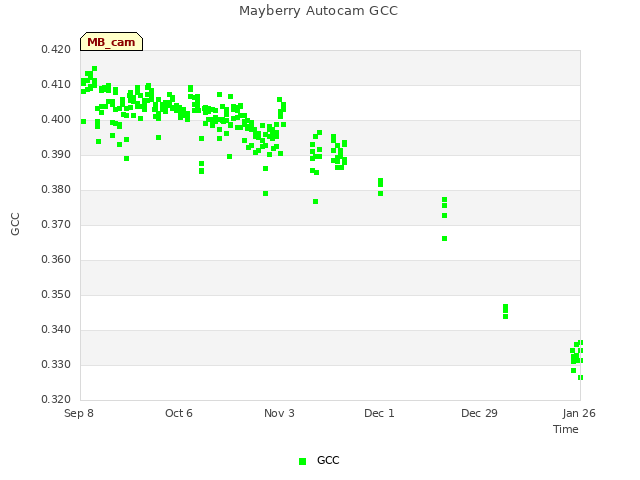Select the 0.390 y-axis tick label
The width and height of the screenshot is (640, 480).
56,154
